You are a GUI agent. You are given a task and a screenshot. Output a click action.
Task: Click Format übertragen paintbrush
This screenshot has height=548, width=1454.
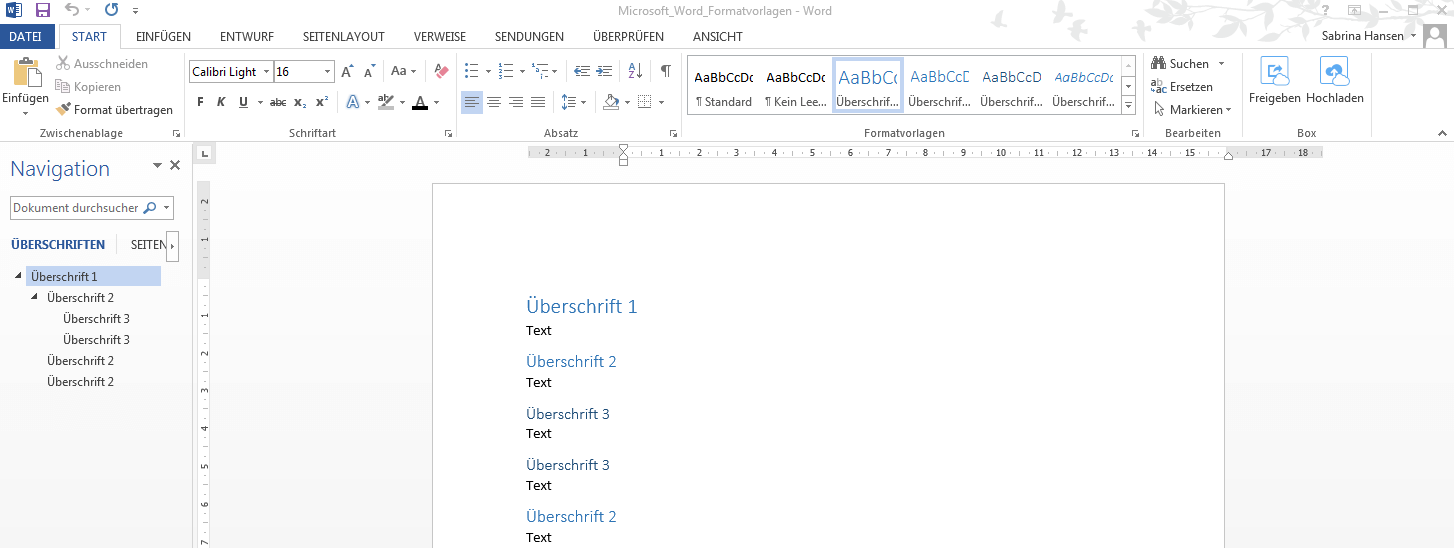[114, 110]
